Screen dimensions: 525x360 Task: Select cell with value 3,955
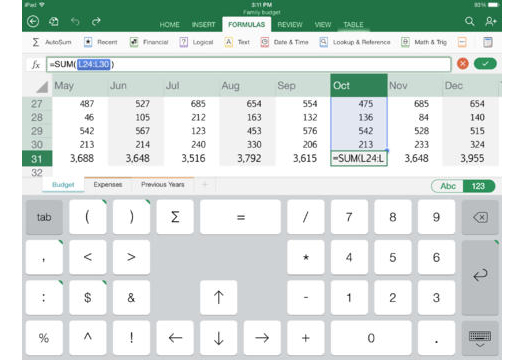470,158
